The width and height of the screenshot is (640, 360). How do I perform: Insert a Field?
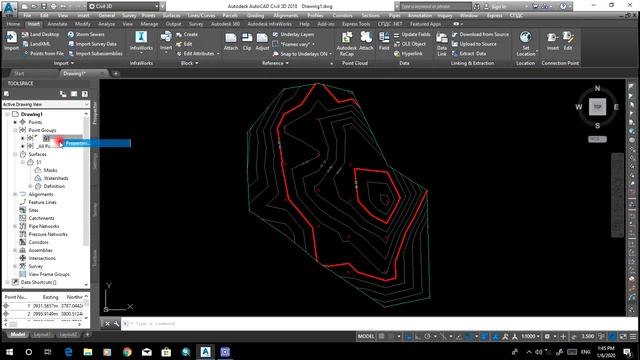[384, 41]
